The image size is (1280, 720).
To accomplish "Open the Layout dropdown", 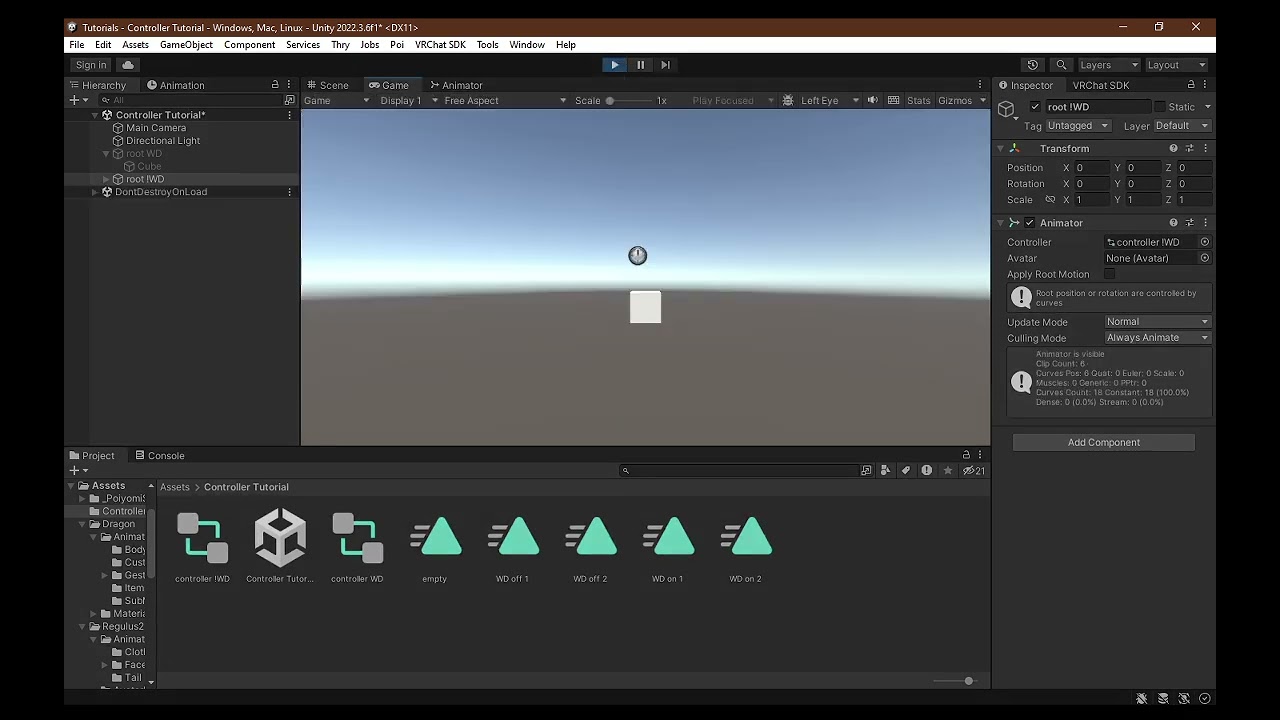I will tap(1176, 65).
